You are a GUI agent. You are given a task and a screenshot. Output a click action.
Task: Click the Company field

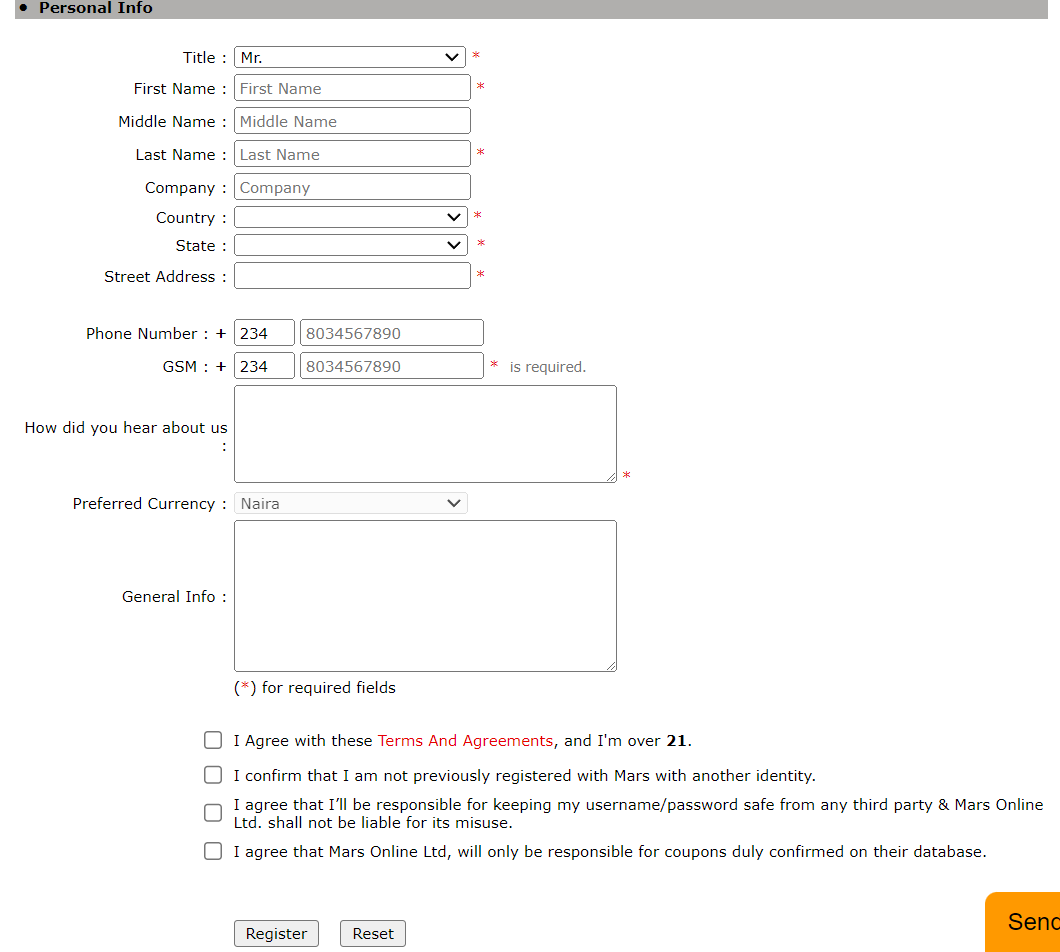pos(351,186)
